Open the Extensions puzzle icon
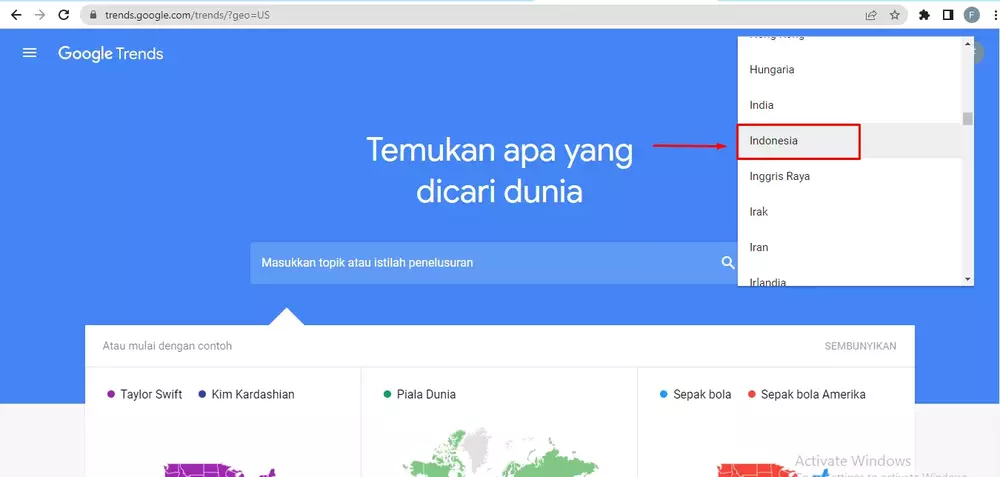 coord(924,15)
